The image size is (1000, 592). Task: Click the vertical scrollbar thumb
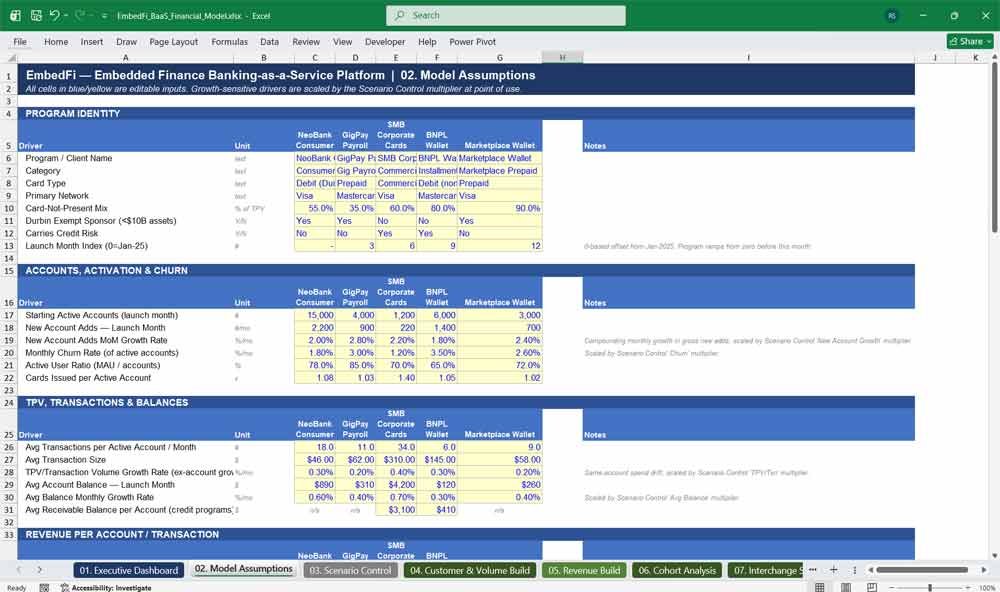click(x=994, y=147)
